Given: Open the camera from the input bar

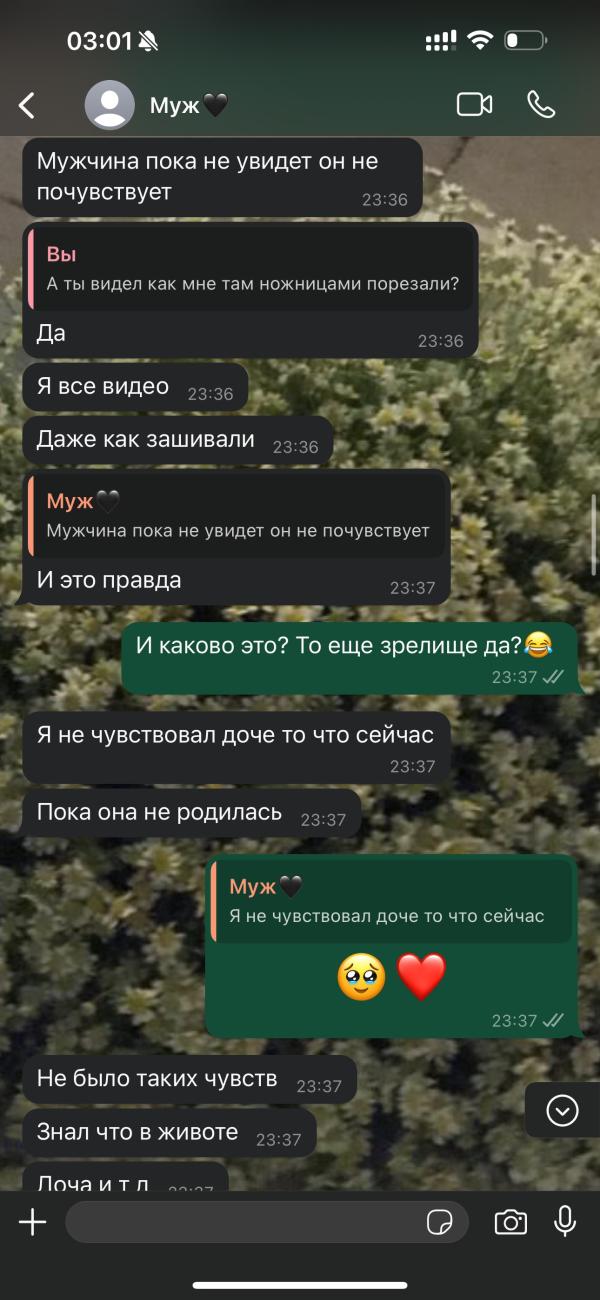Looking at the screenshot, I should [511, 1222].
